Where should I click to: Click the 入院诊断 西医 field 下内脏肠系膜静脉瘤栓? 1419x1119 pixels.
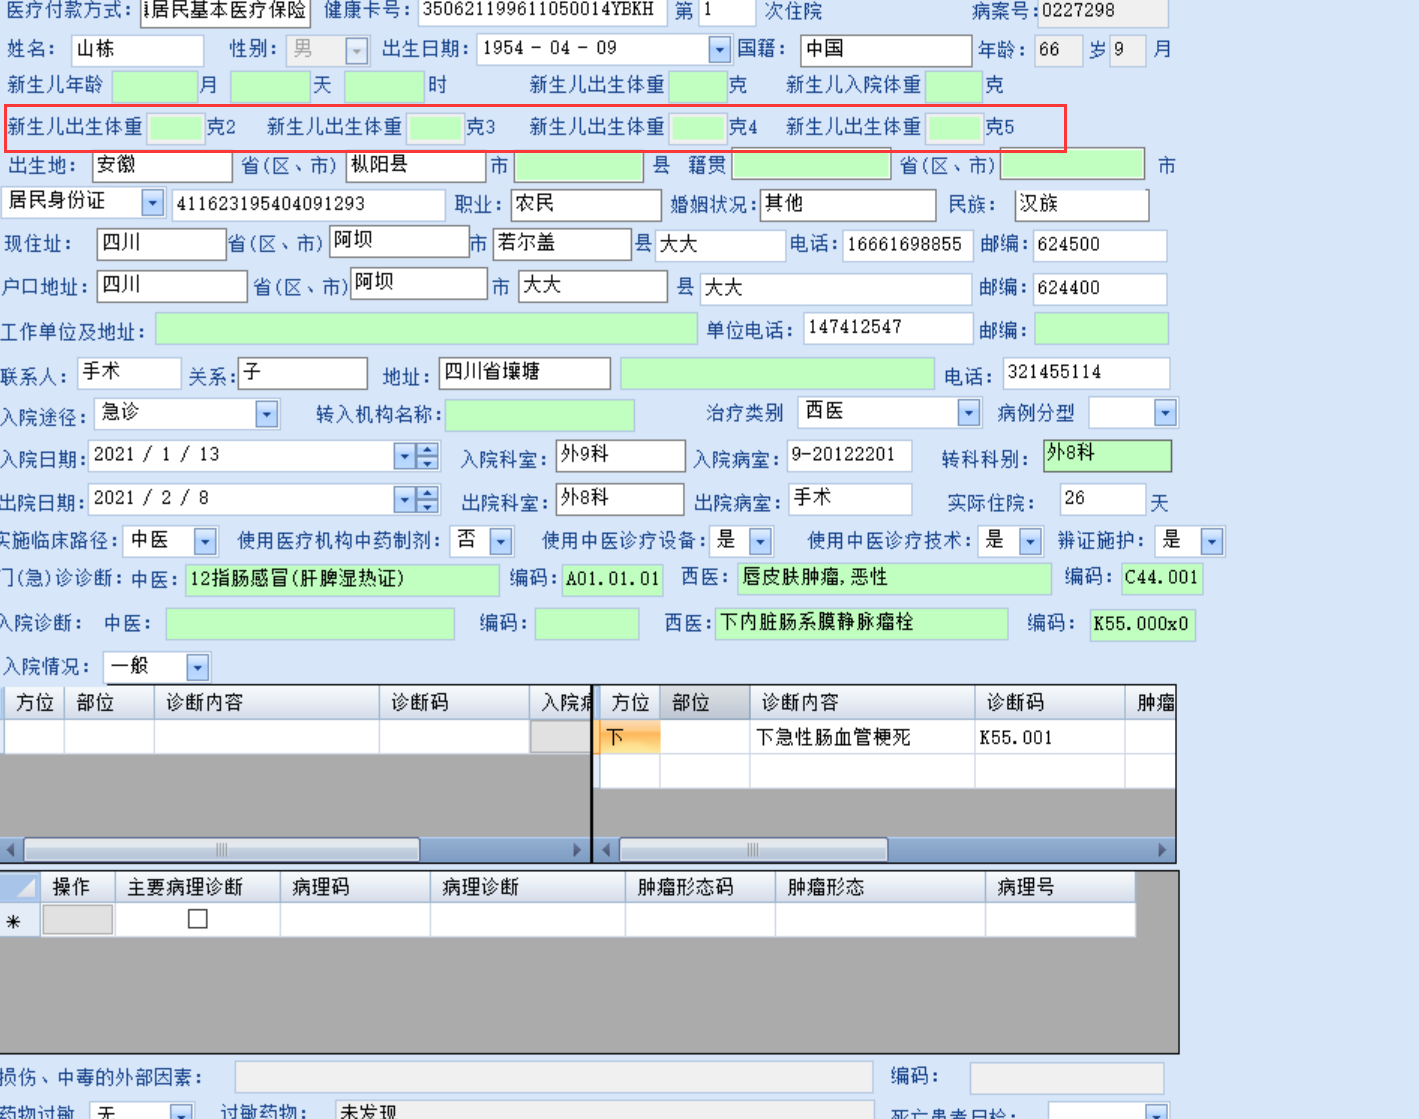tap(861, 624)
